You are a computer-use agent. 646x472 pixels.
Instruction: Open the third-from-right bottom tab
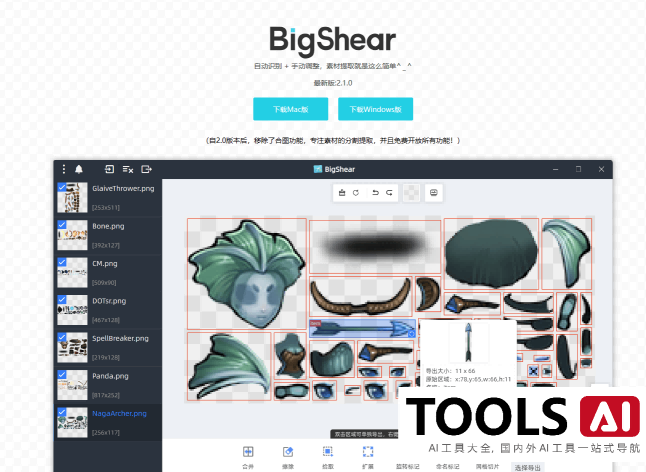click(447, 466)
